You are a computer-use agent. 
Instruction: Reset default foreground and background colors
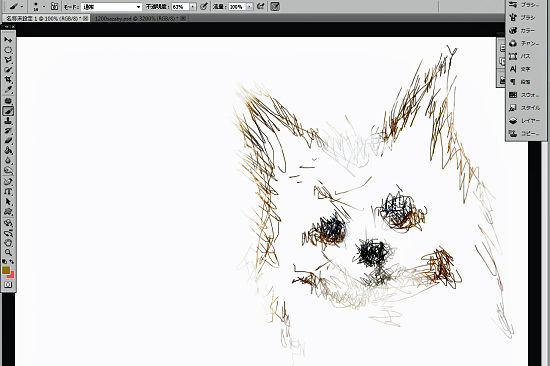[5, 262]
